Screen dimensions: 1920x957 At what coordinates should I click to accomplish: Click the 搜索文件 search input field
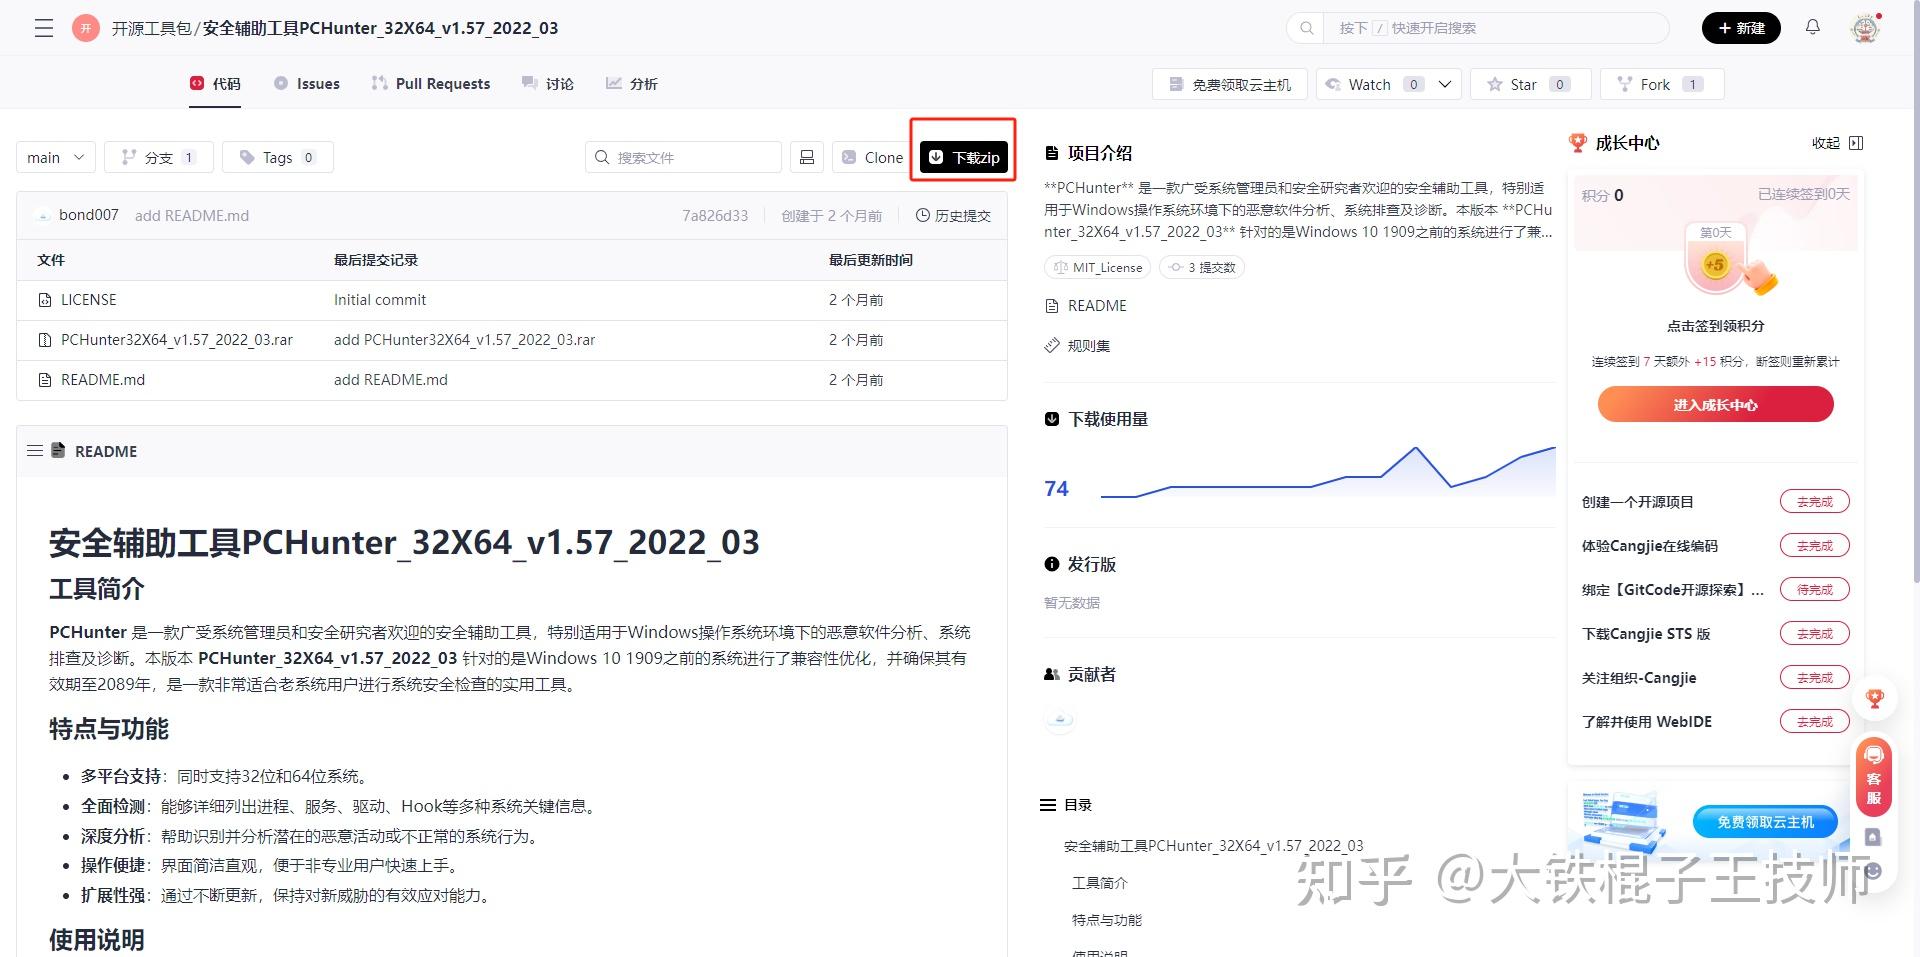(684, 156)
